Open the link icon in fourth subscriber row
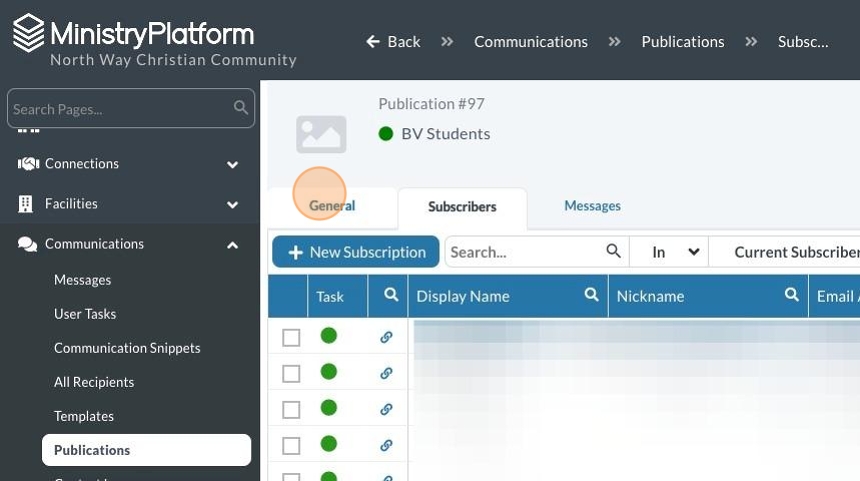The width and height of the screenshot is (860, 481). click(386, 445)
